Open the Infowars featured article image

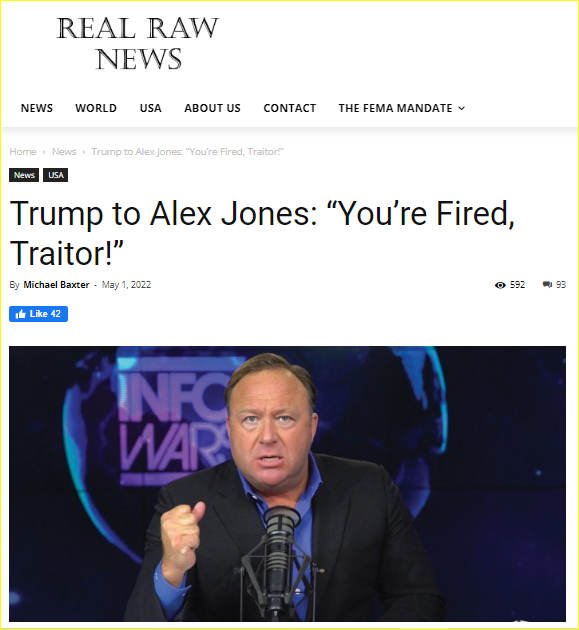pos(287,484)
